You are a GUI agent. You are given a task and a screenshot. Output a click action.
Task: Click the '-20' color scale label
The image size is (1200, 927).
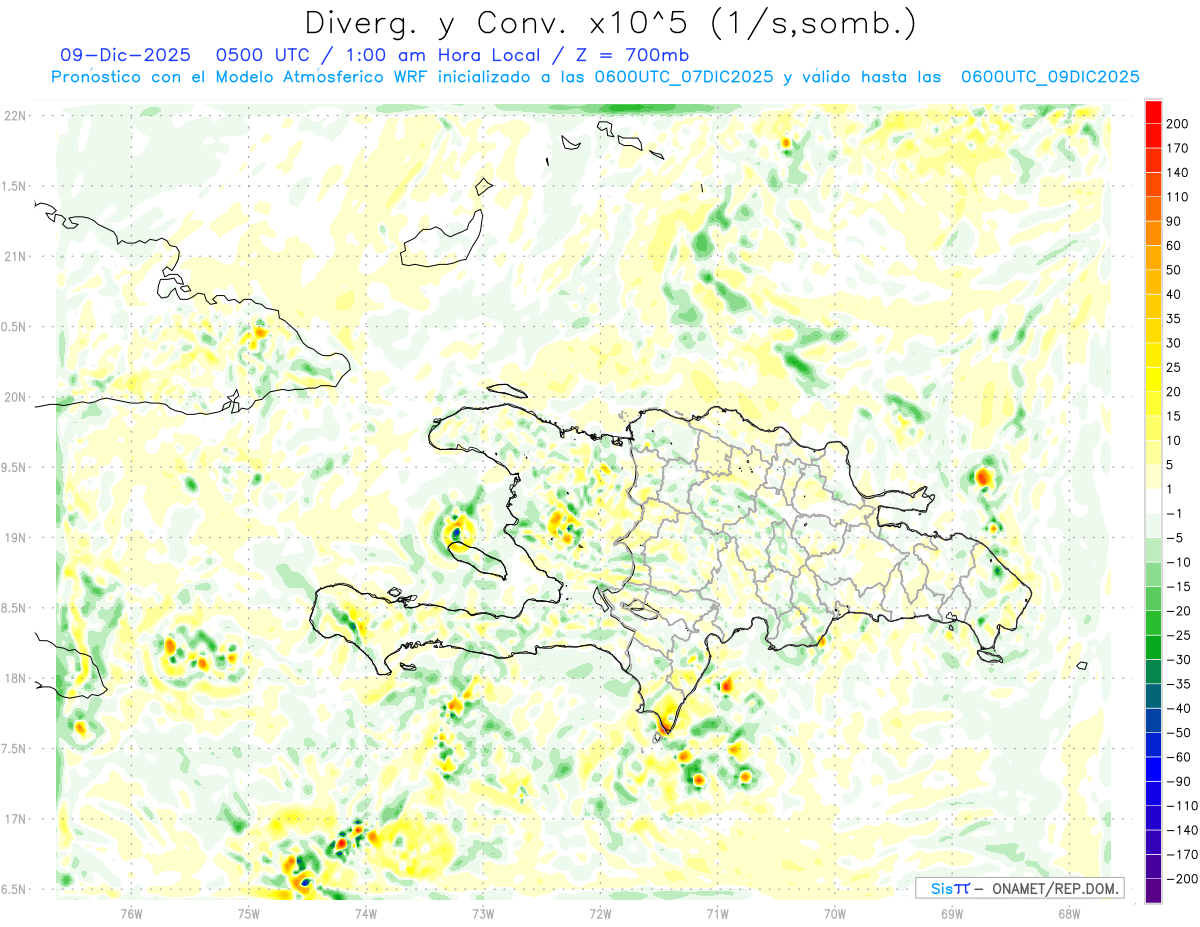coord(1181,611)
